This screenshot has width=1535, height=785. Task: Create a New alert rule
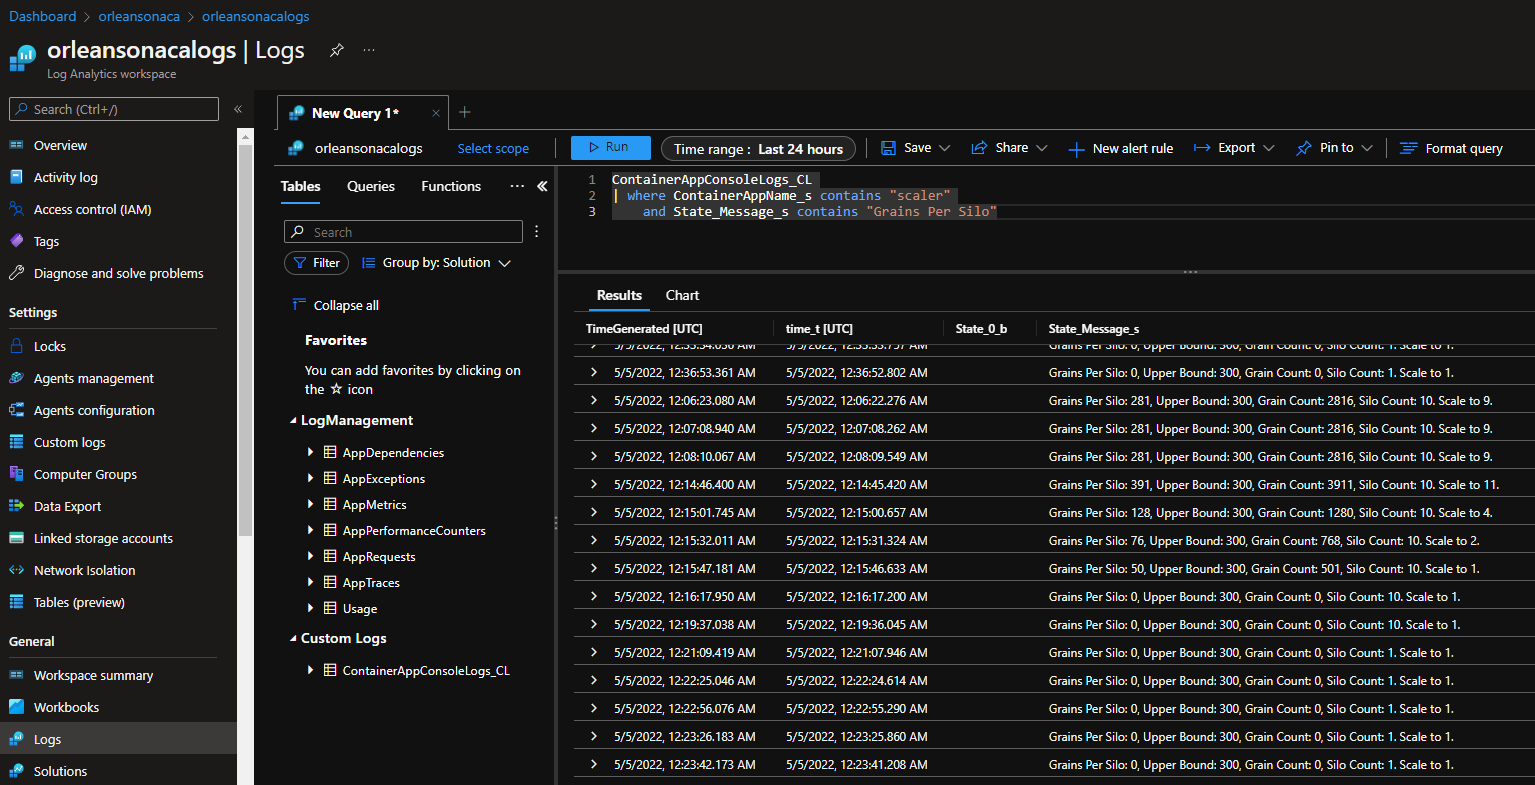coord(1121,148)
